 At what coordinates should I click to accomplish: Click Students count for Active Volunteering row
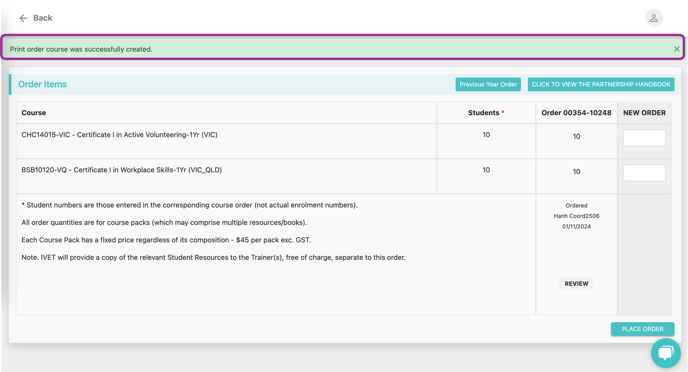point(486,135)
